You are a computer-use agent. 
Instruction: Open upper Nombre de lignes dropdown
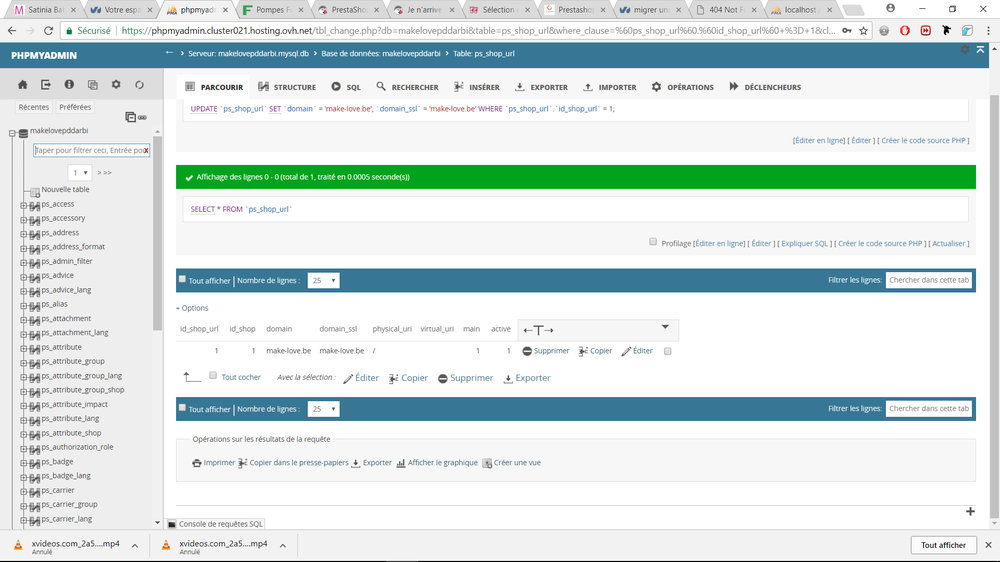(323, 280)
